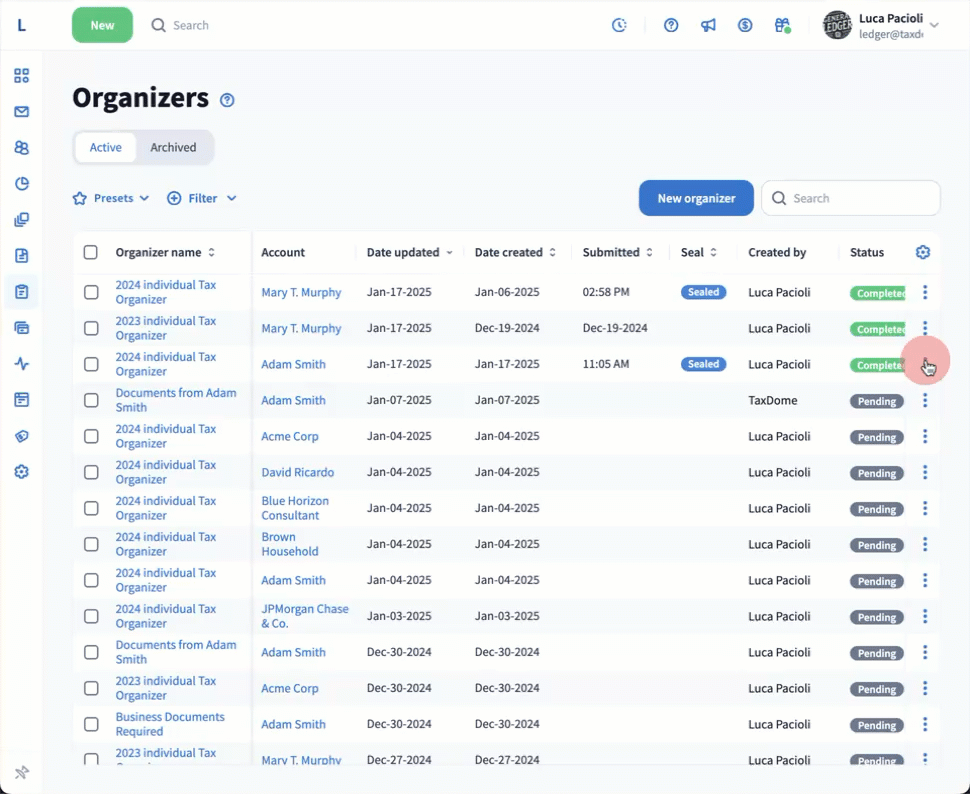Open sidebar settings gear icon

(x=21, y=472)
